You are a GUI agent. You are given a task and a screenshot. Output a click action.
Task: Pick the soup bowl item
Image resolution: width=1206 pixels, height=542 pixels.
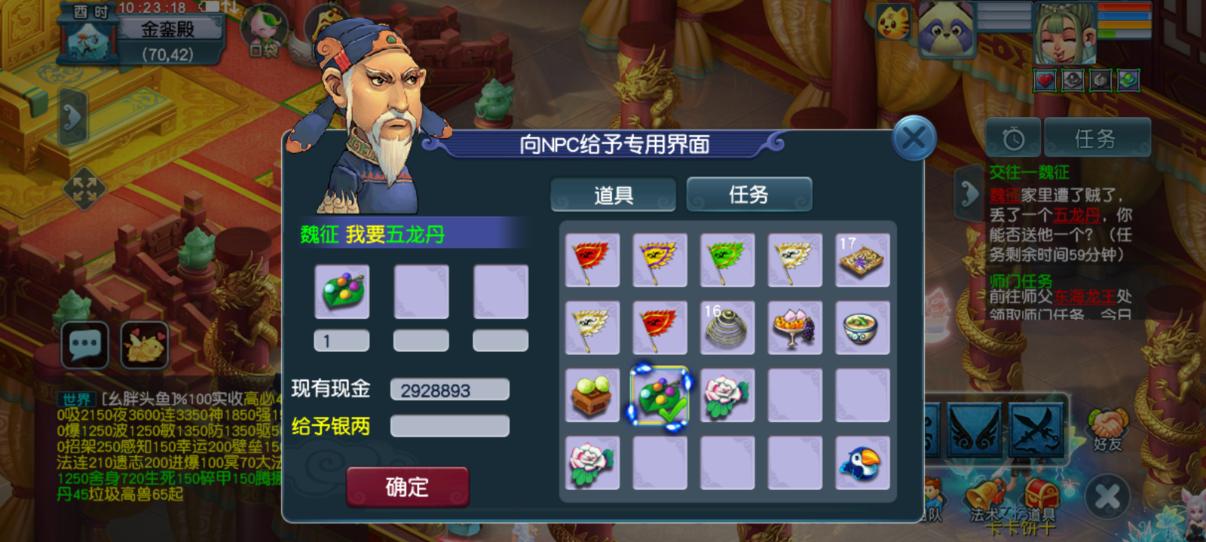(862, 327)
